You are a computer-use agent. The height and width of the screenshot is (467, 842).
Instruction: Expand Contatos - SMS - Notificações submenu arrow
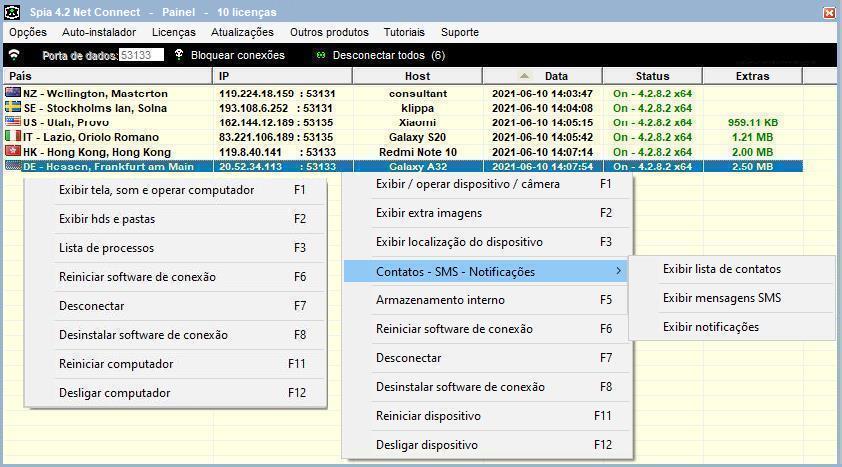[619, 271]
